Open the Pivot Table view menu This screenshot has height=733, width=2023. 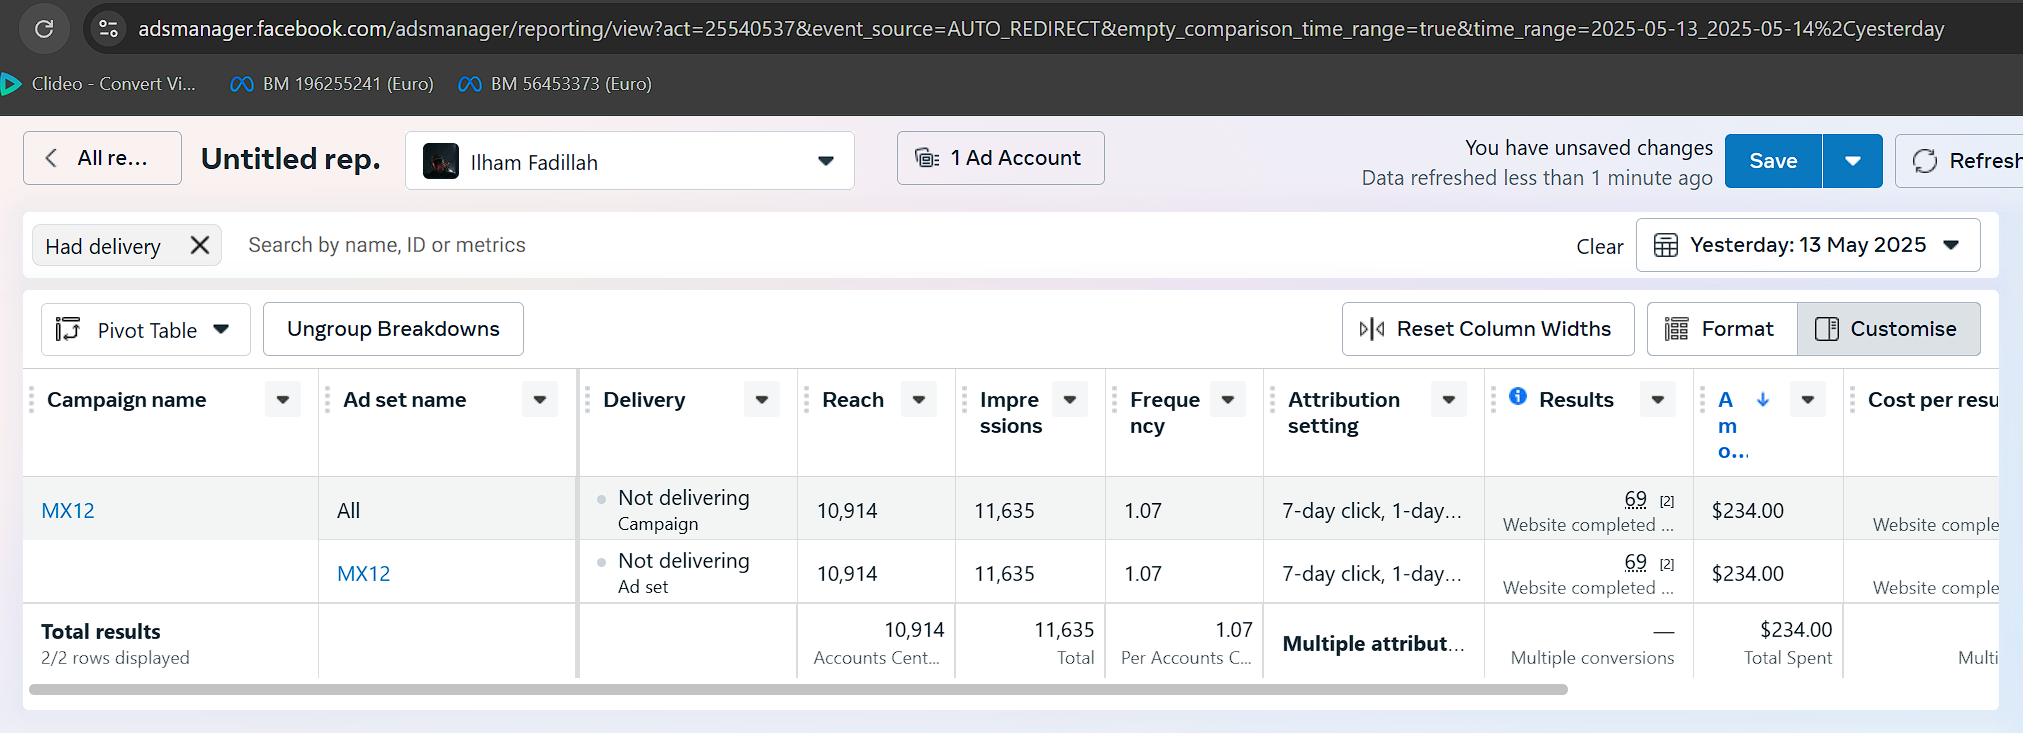145,330
